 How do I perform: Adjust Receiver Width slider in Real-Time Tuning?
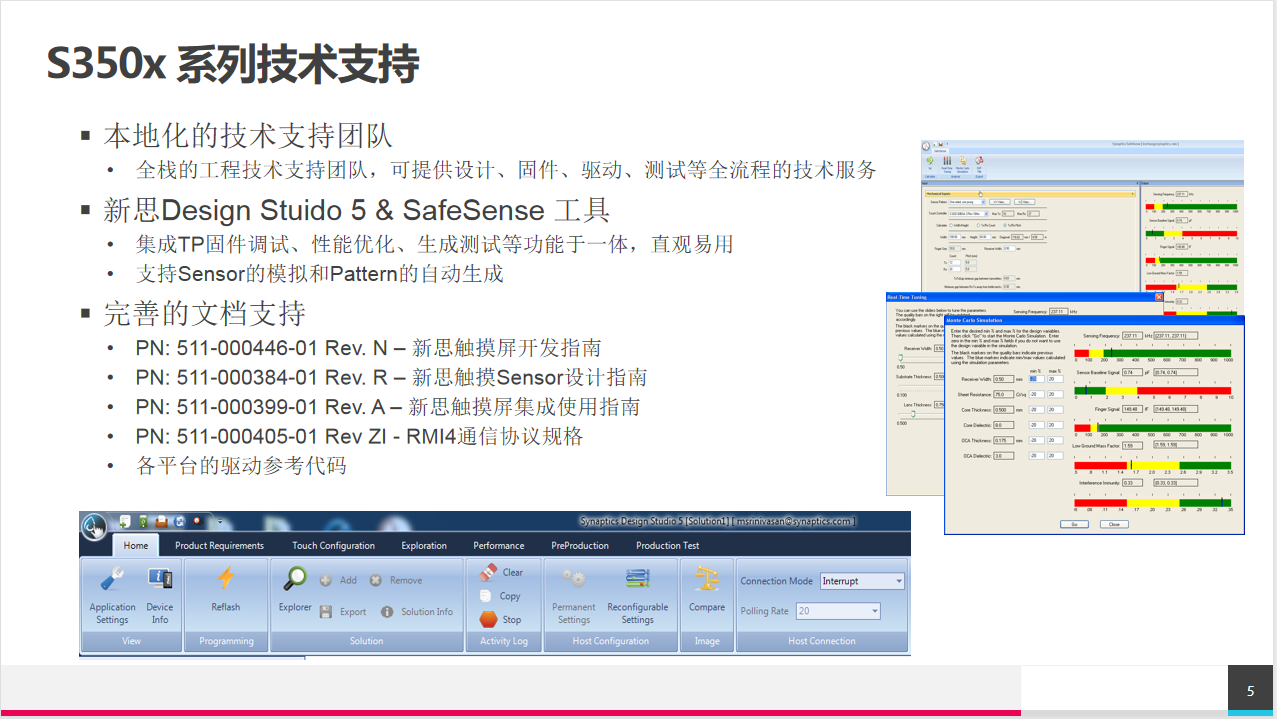[x=900, y=357]
